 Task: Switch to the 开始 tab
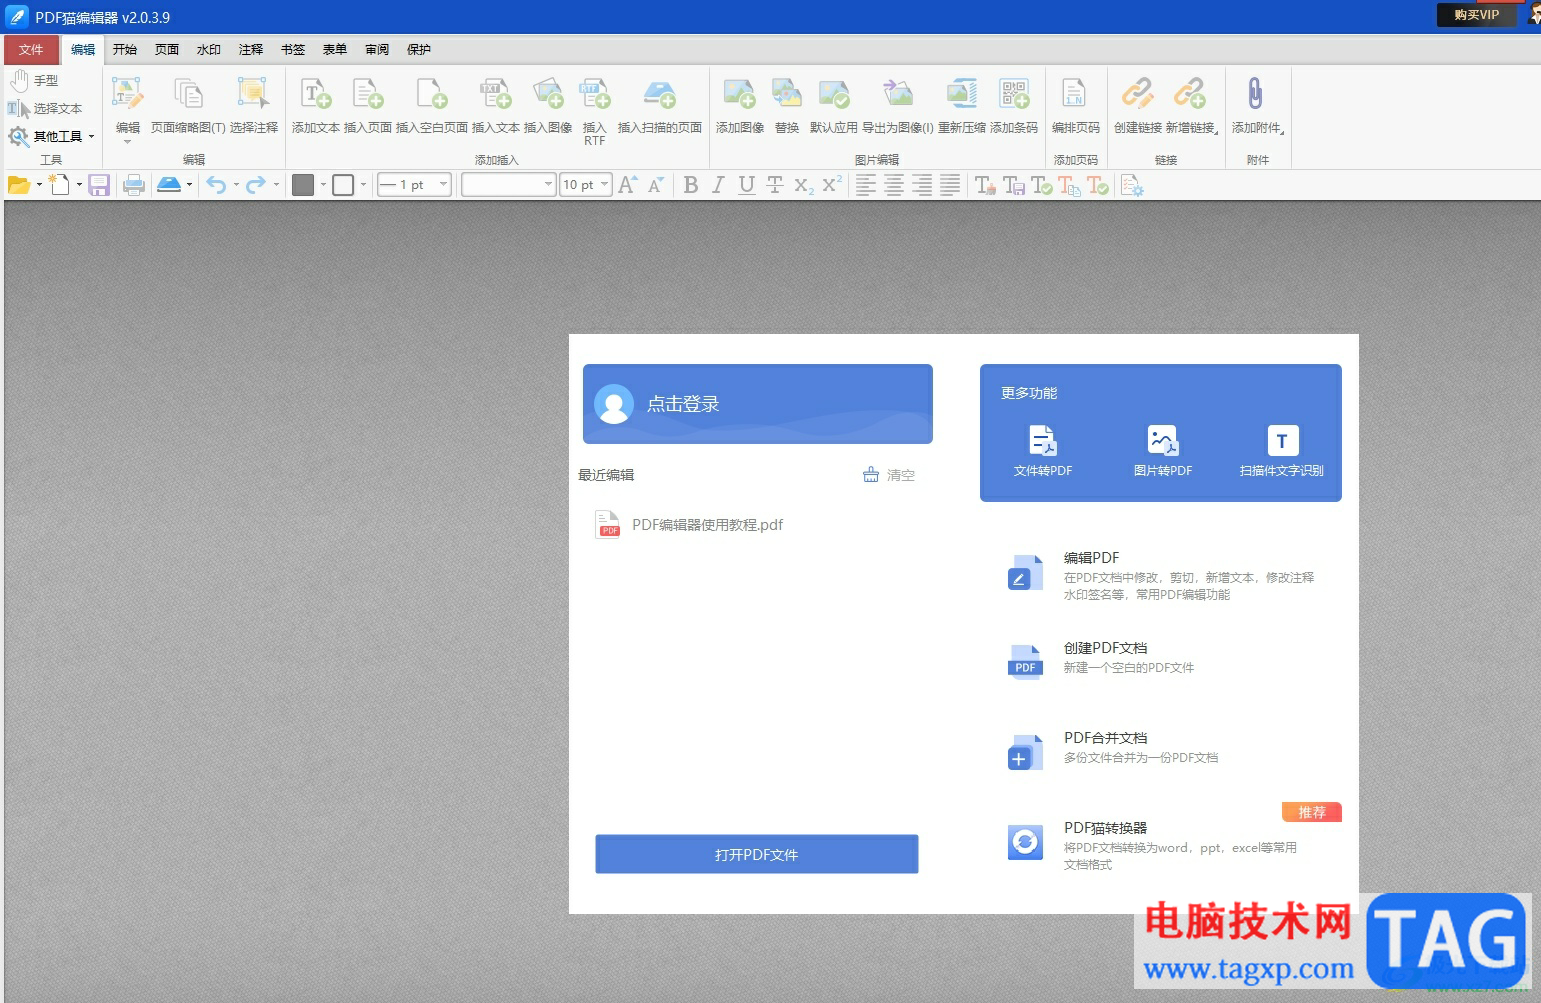(125, 49)
